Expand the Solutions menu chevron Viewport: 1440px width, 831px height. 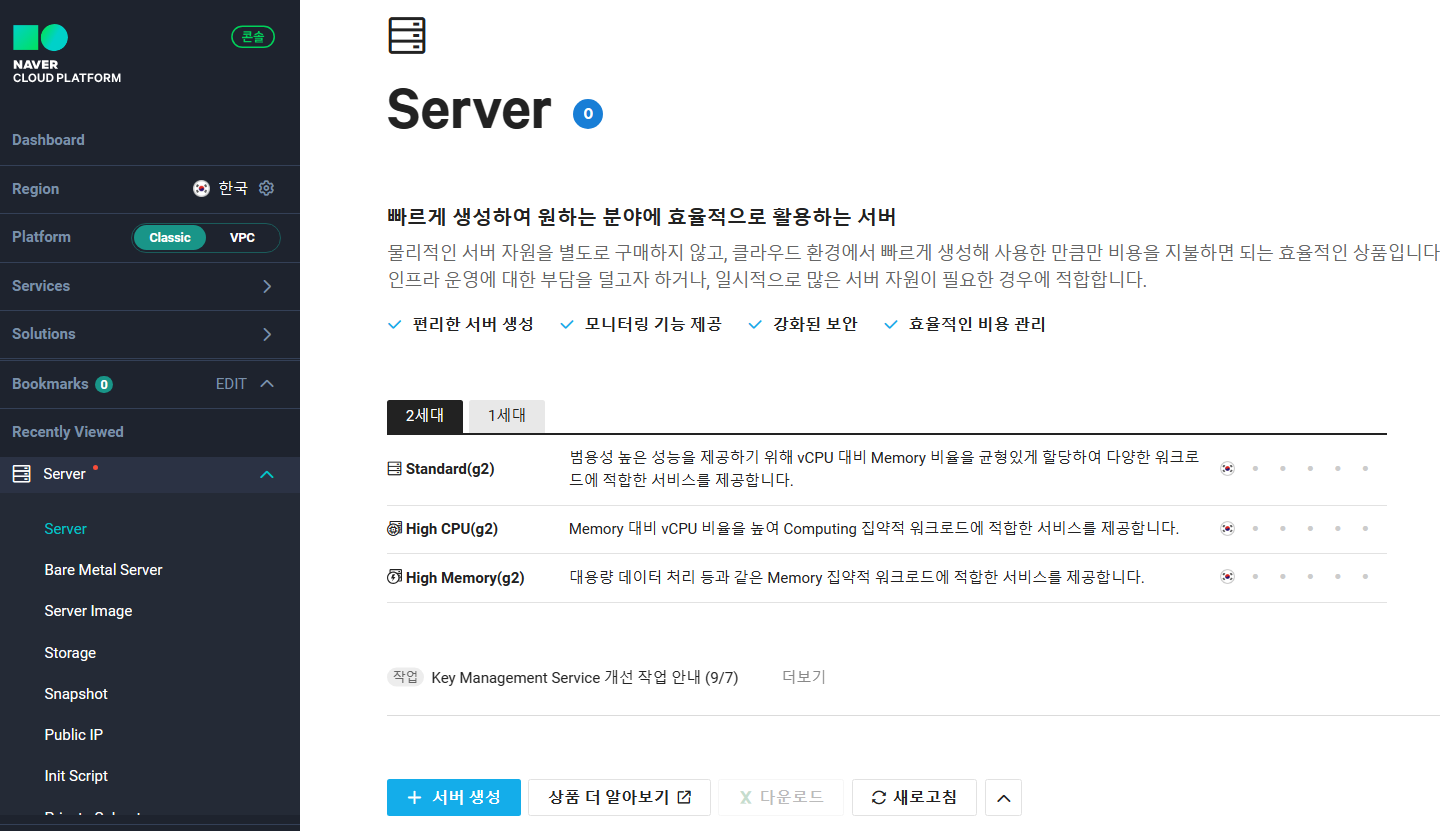pos(267,334)
